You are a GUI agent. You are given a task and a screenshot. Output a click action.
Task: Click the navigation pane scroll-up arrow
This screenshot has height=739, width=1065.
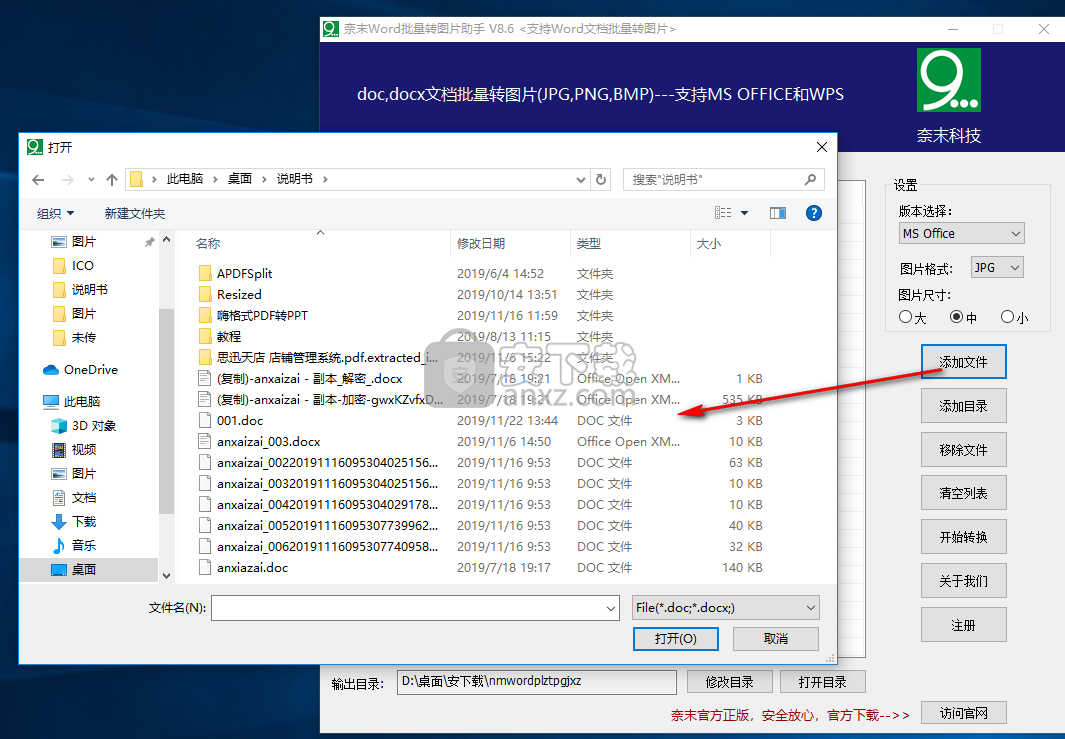[x=166, y=240]
